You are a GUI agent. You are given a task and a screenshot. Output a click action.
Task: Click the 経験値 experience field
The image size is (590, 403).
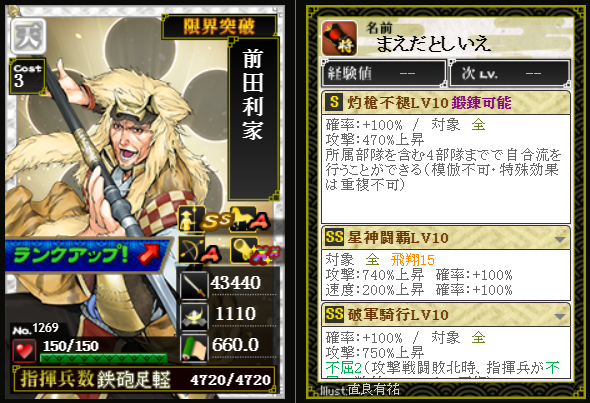click(384, 73)
